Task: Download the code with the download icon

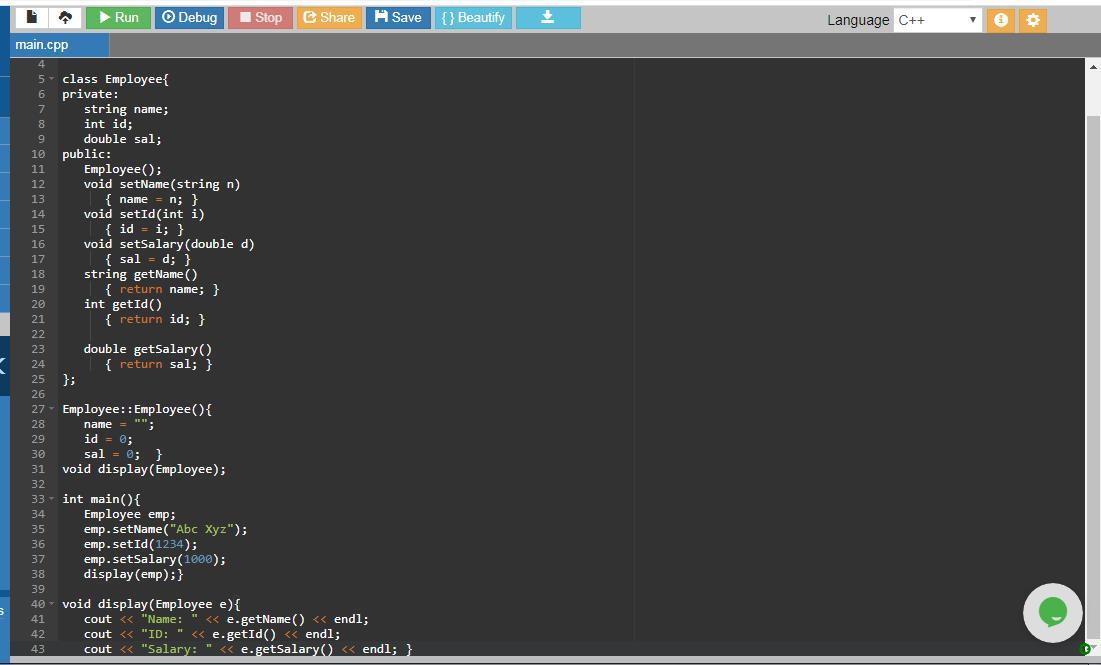Action: pyautogui.click(x=548, y=18)
